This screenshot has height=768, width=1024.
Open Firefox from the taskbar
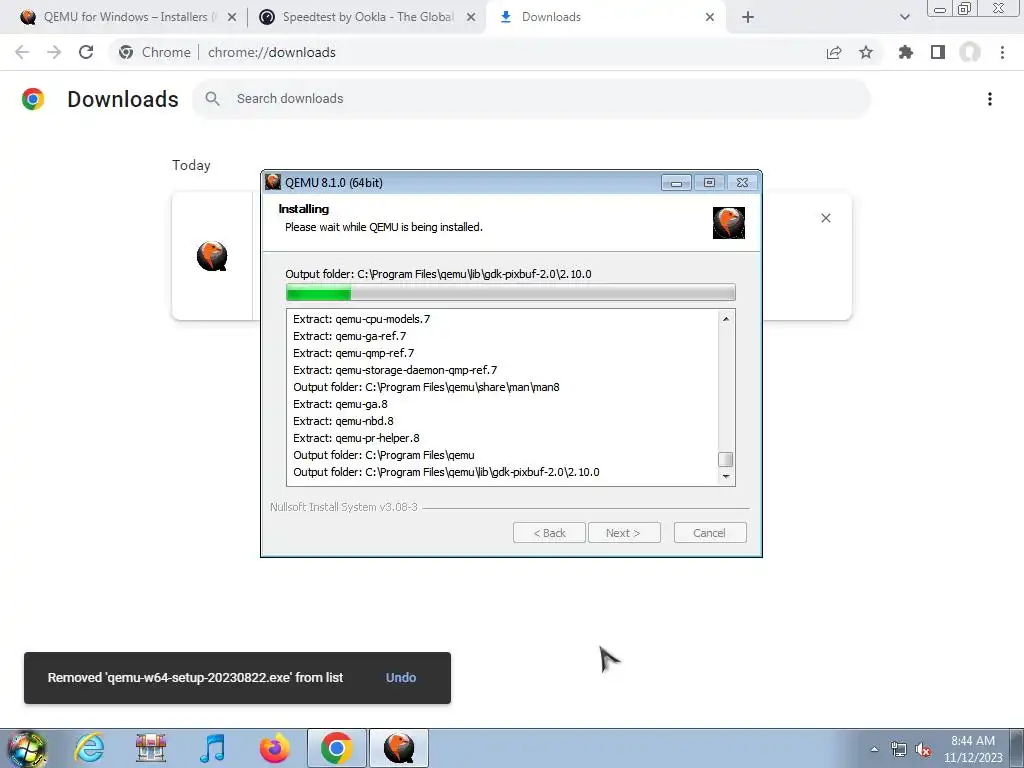pos(274,748)
